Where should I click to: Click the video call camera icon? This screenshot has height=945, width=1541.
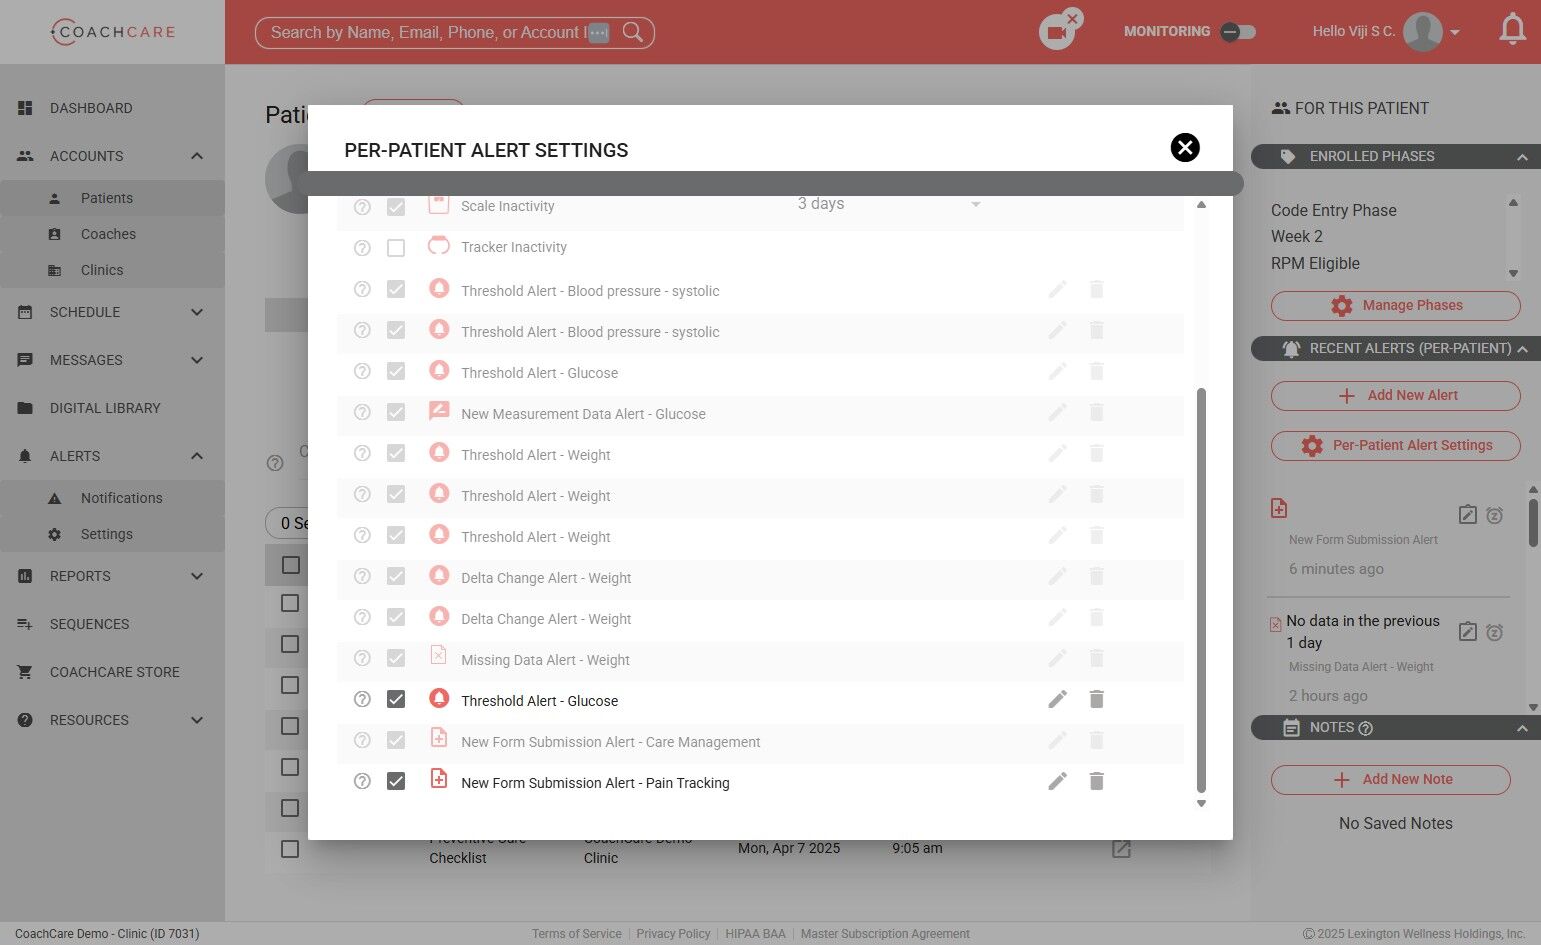pos(1056,33)
